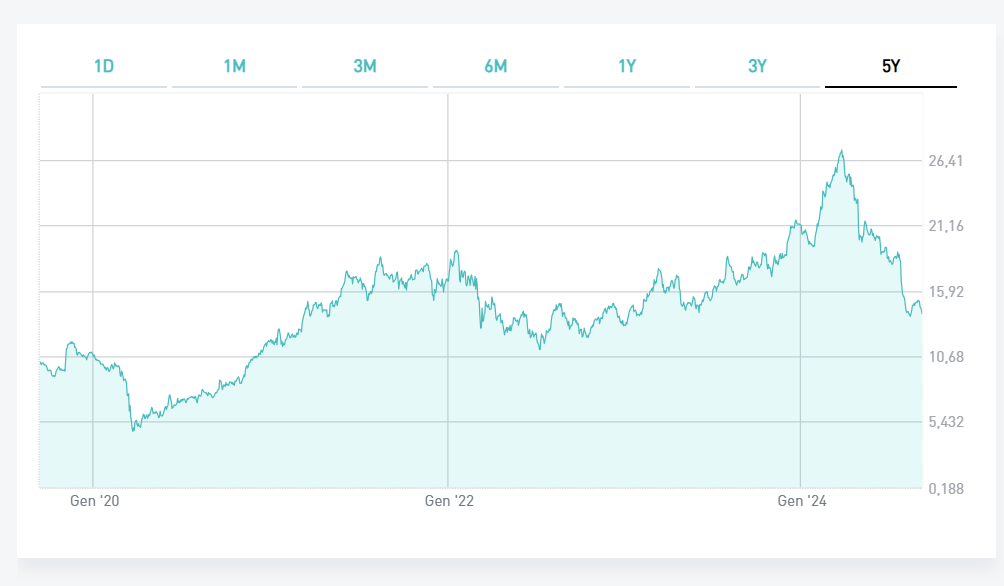Screen dimensions: 1004x586
Task: Click the leftmost start of the price line
Action: point(40,361)
